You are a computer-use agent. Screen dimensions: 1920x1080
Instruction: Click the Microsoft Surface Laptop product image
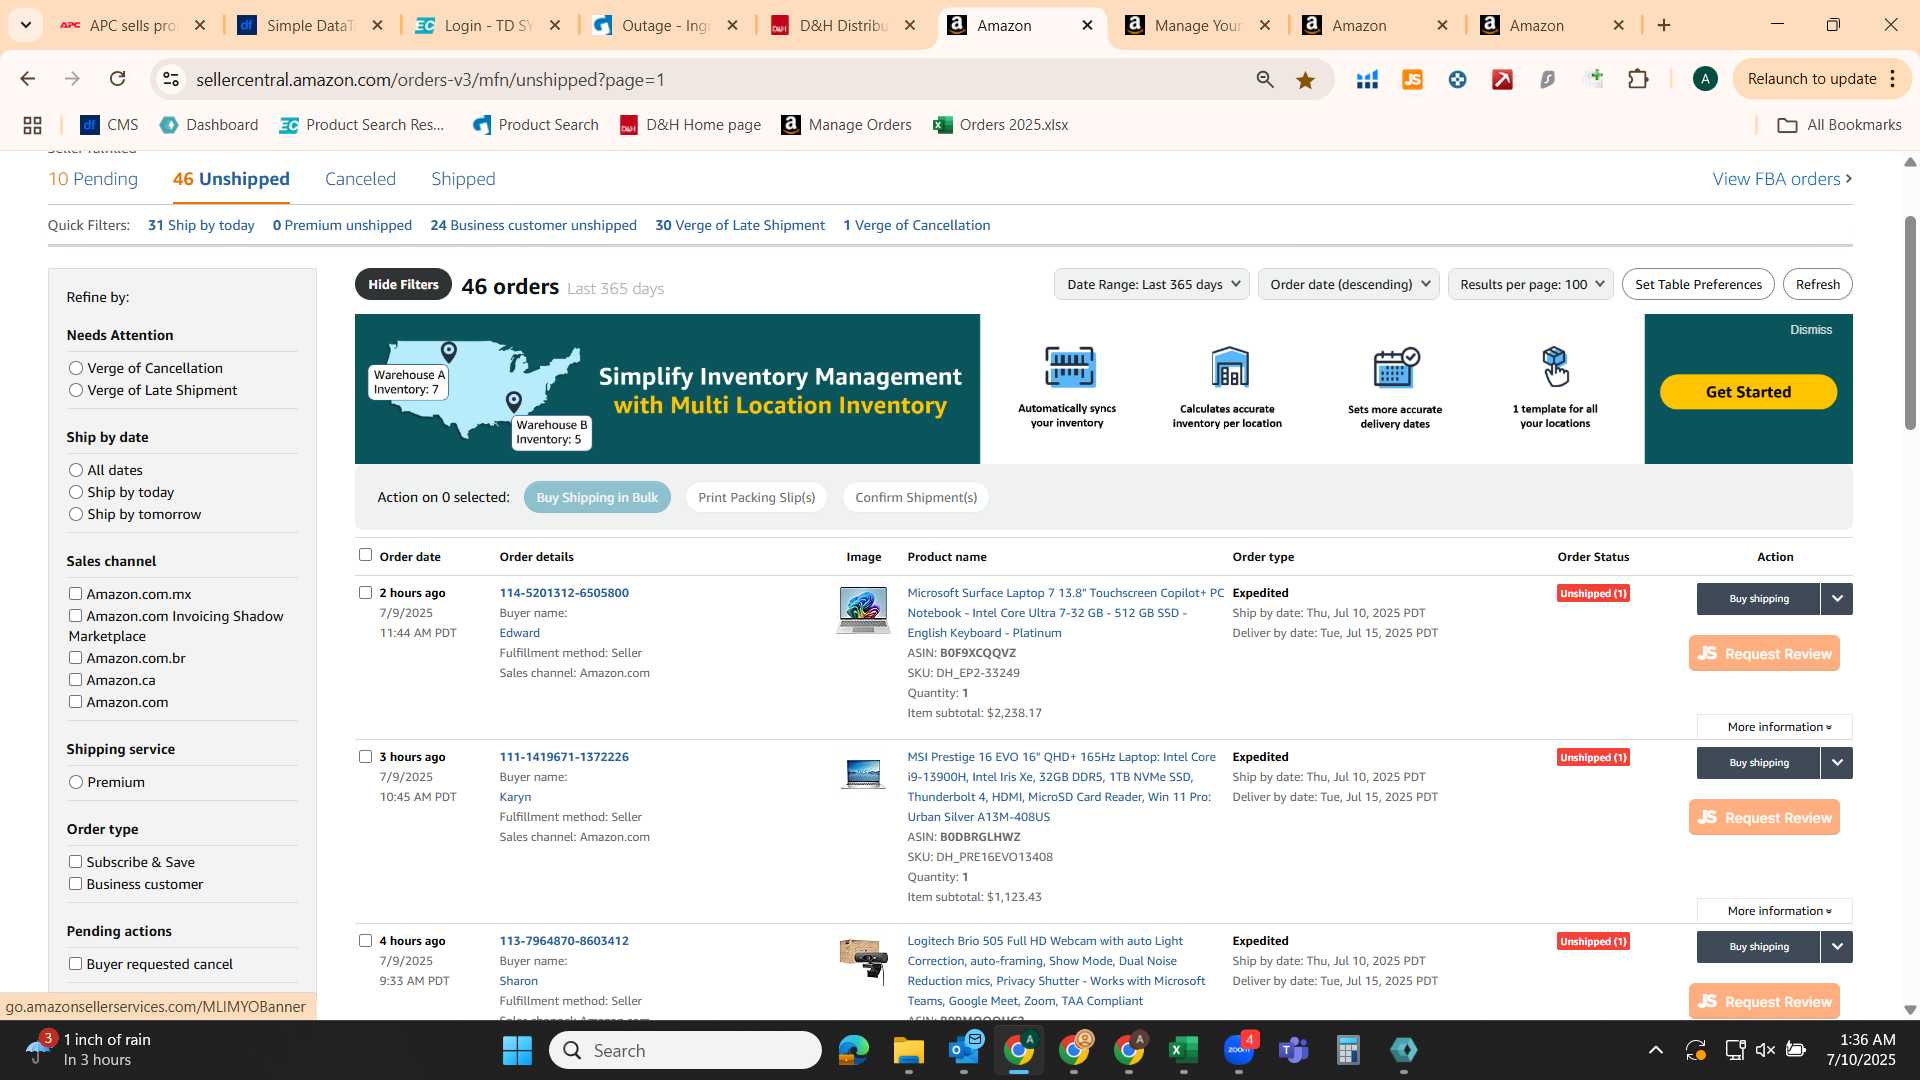coord(862,610)
